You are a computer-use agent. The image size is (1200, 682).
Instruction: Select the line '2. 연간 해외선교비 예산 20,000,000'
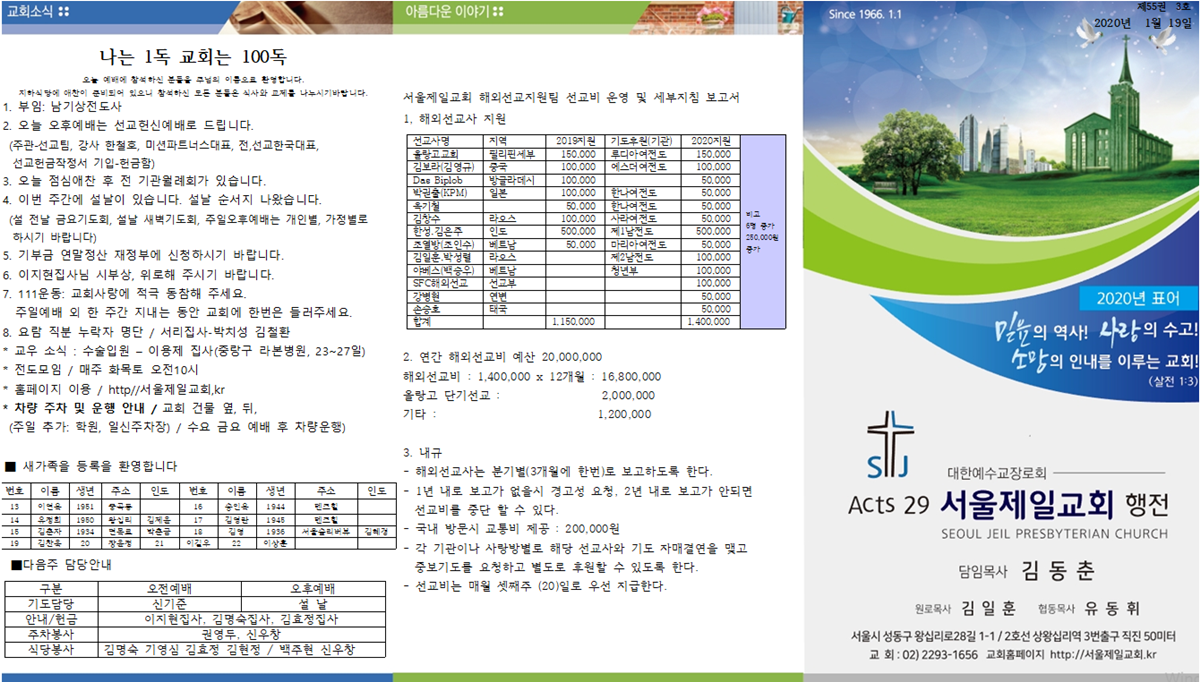tap(502, 356)
